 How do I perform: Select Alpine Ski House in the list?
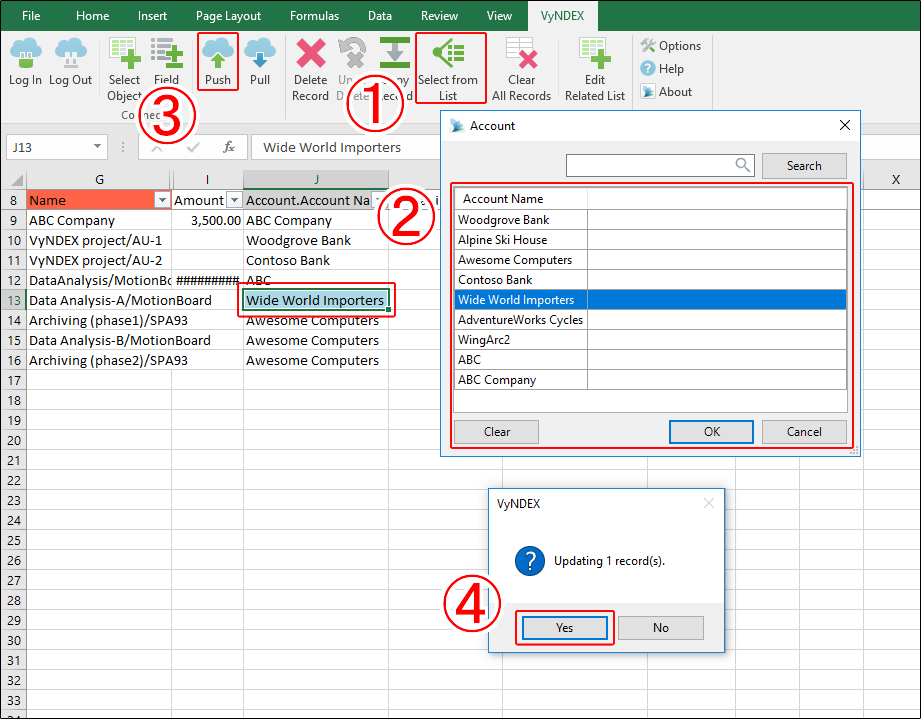click(651, 240)
